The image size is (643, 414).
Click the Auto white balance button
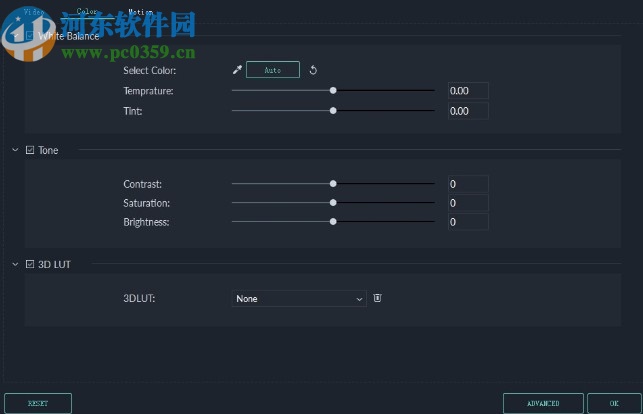273,70
